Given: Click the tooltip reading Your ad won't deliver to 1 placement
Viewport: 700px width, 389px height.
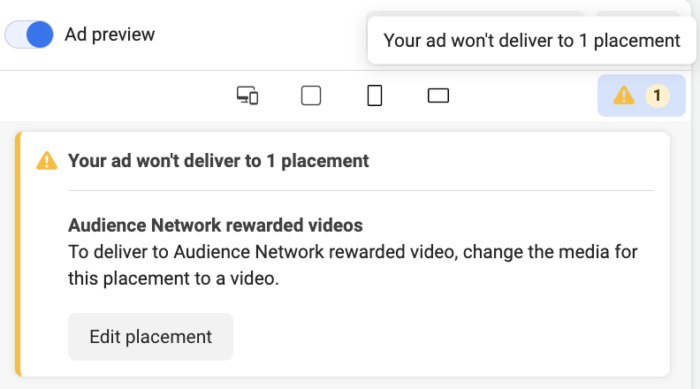Looking at the screenshot, I should pyautogui.click(x=532, y=41).
